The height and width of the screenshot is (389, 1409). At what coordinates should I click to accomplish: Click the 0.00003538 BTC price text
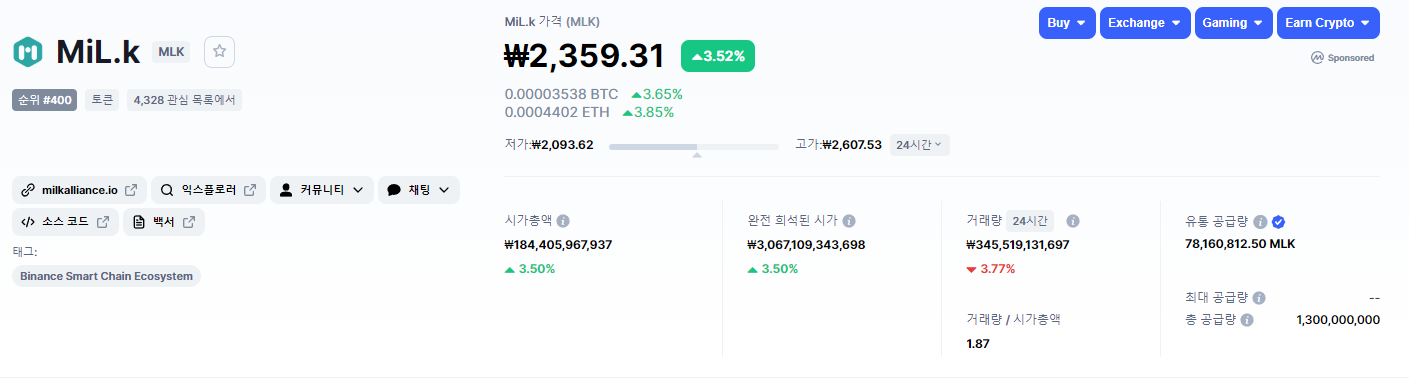(x=562, y=95)
